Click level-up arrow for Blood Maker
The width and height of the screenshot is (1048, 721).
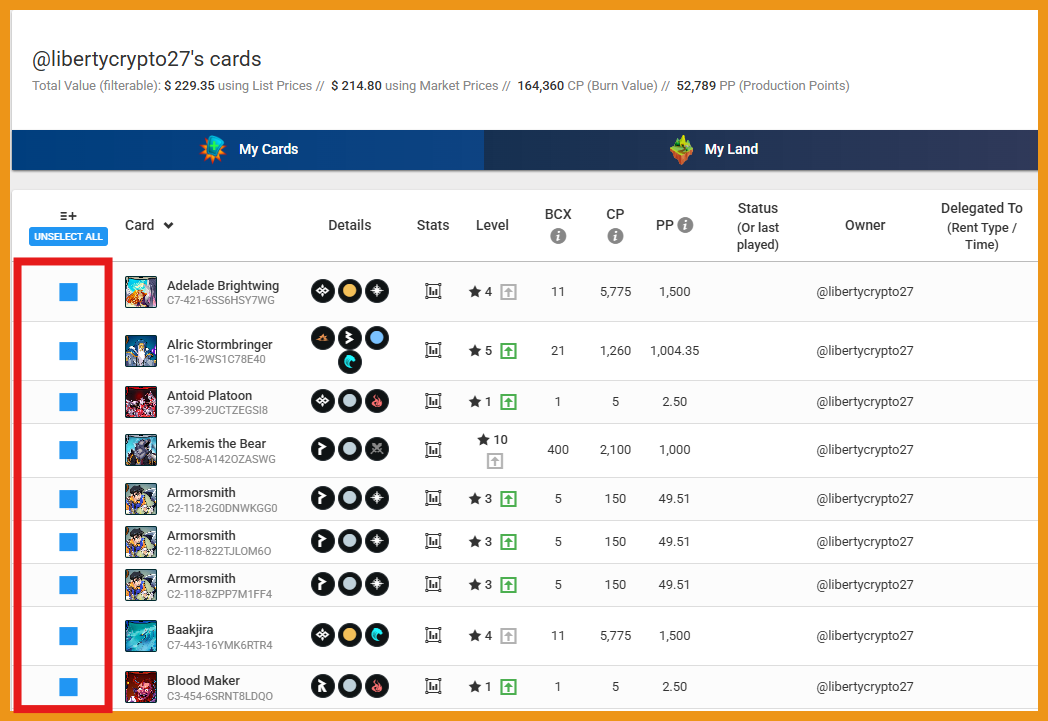(x=508, y=687)
